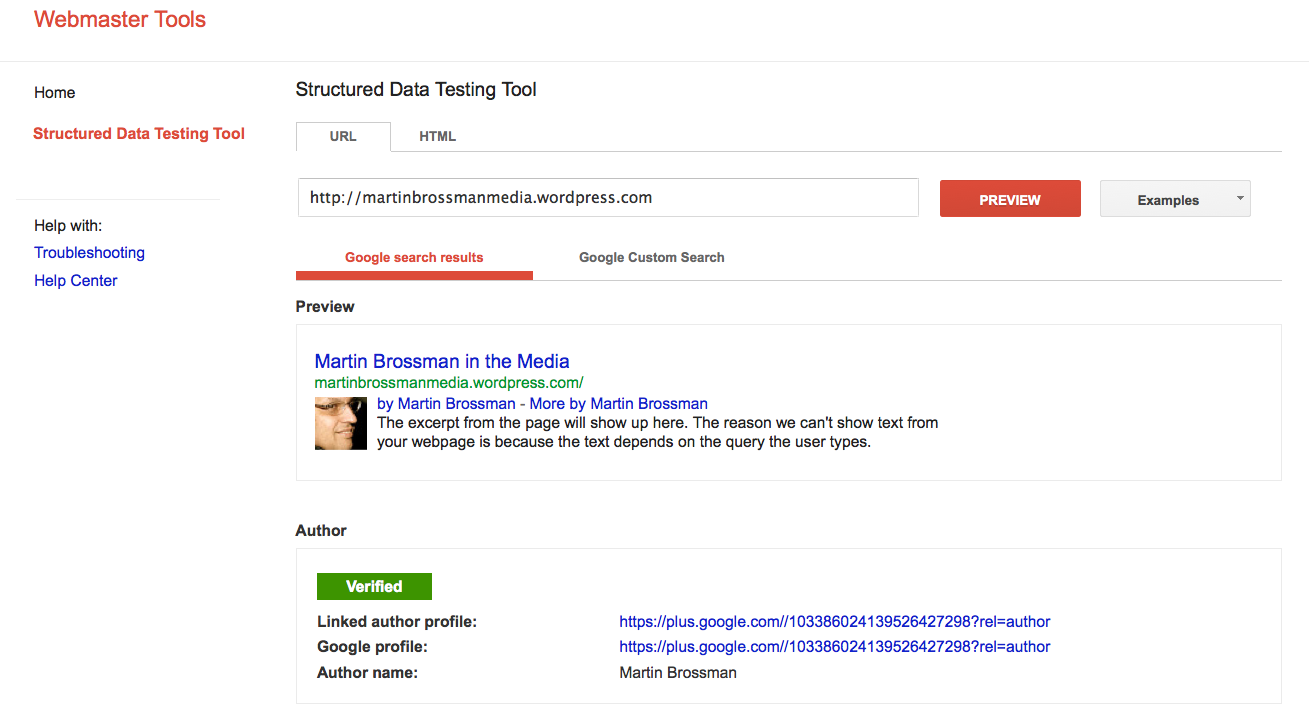Expand the Examples dropdown
Viewport: 1309px width, 721px height.
1175,199
